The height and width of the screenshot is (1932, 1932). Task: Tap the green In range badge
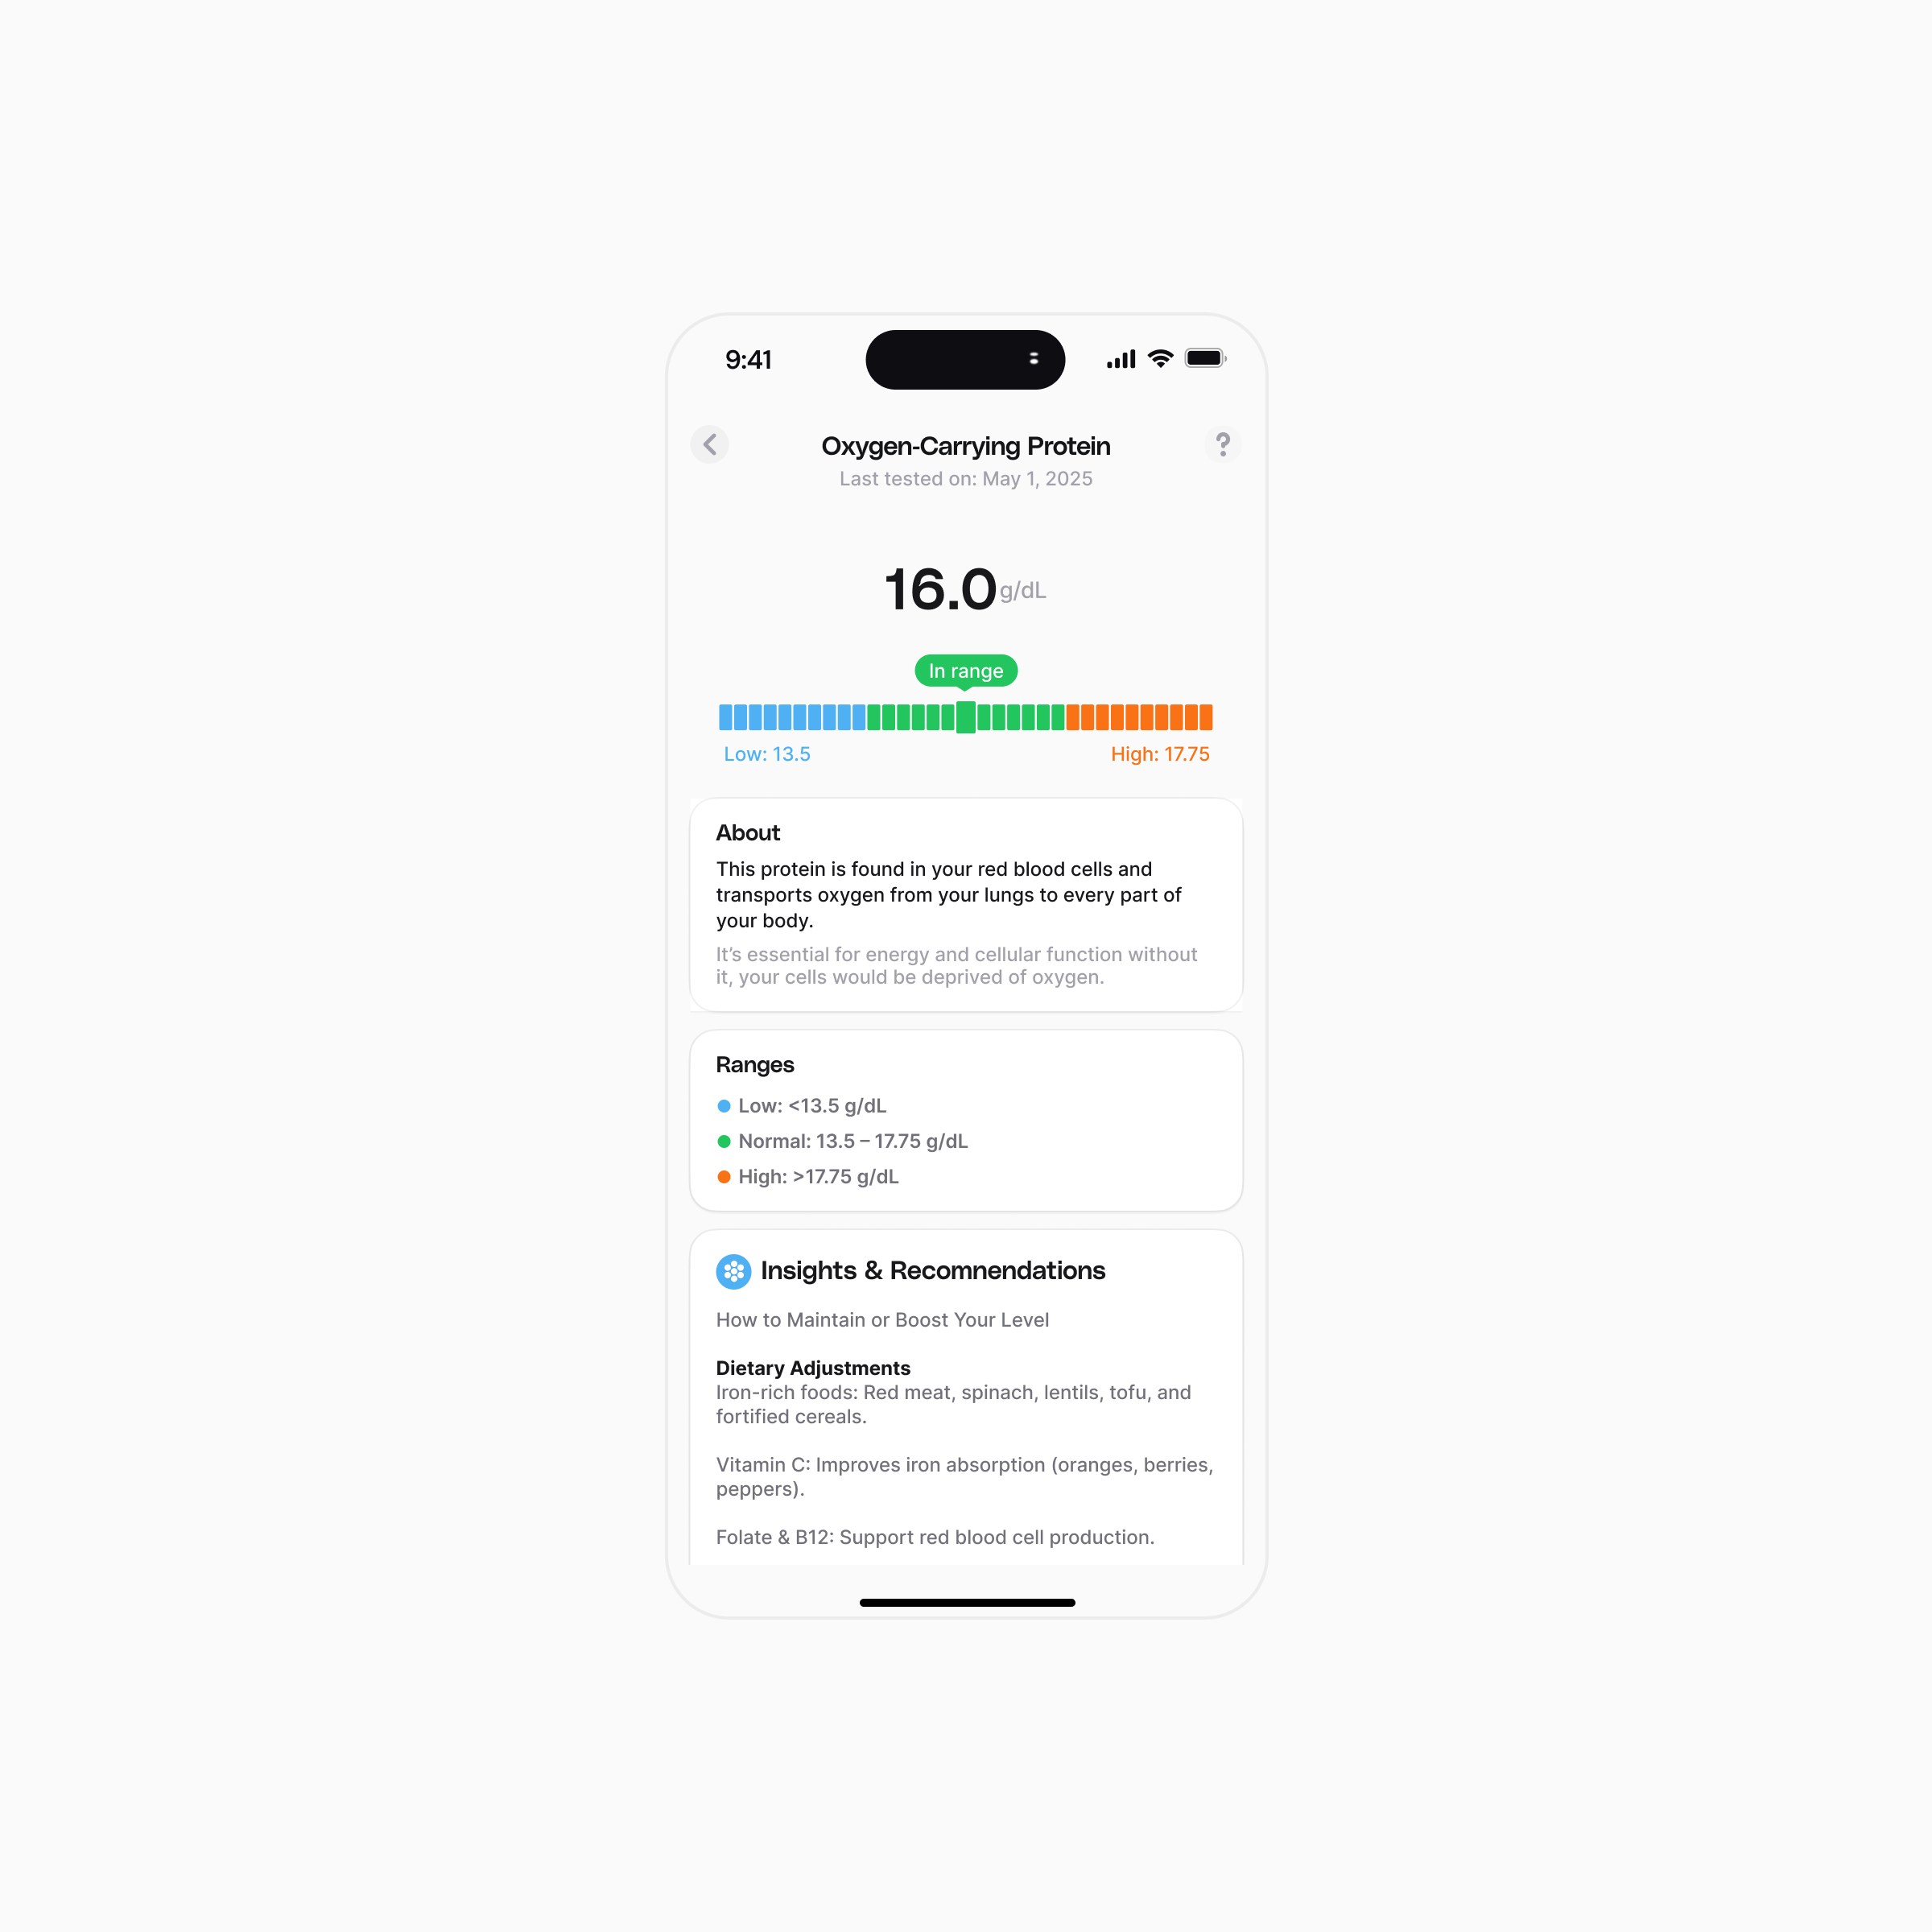click(x=966, y=672)
